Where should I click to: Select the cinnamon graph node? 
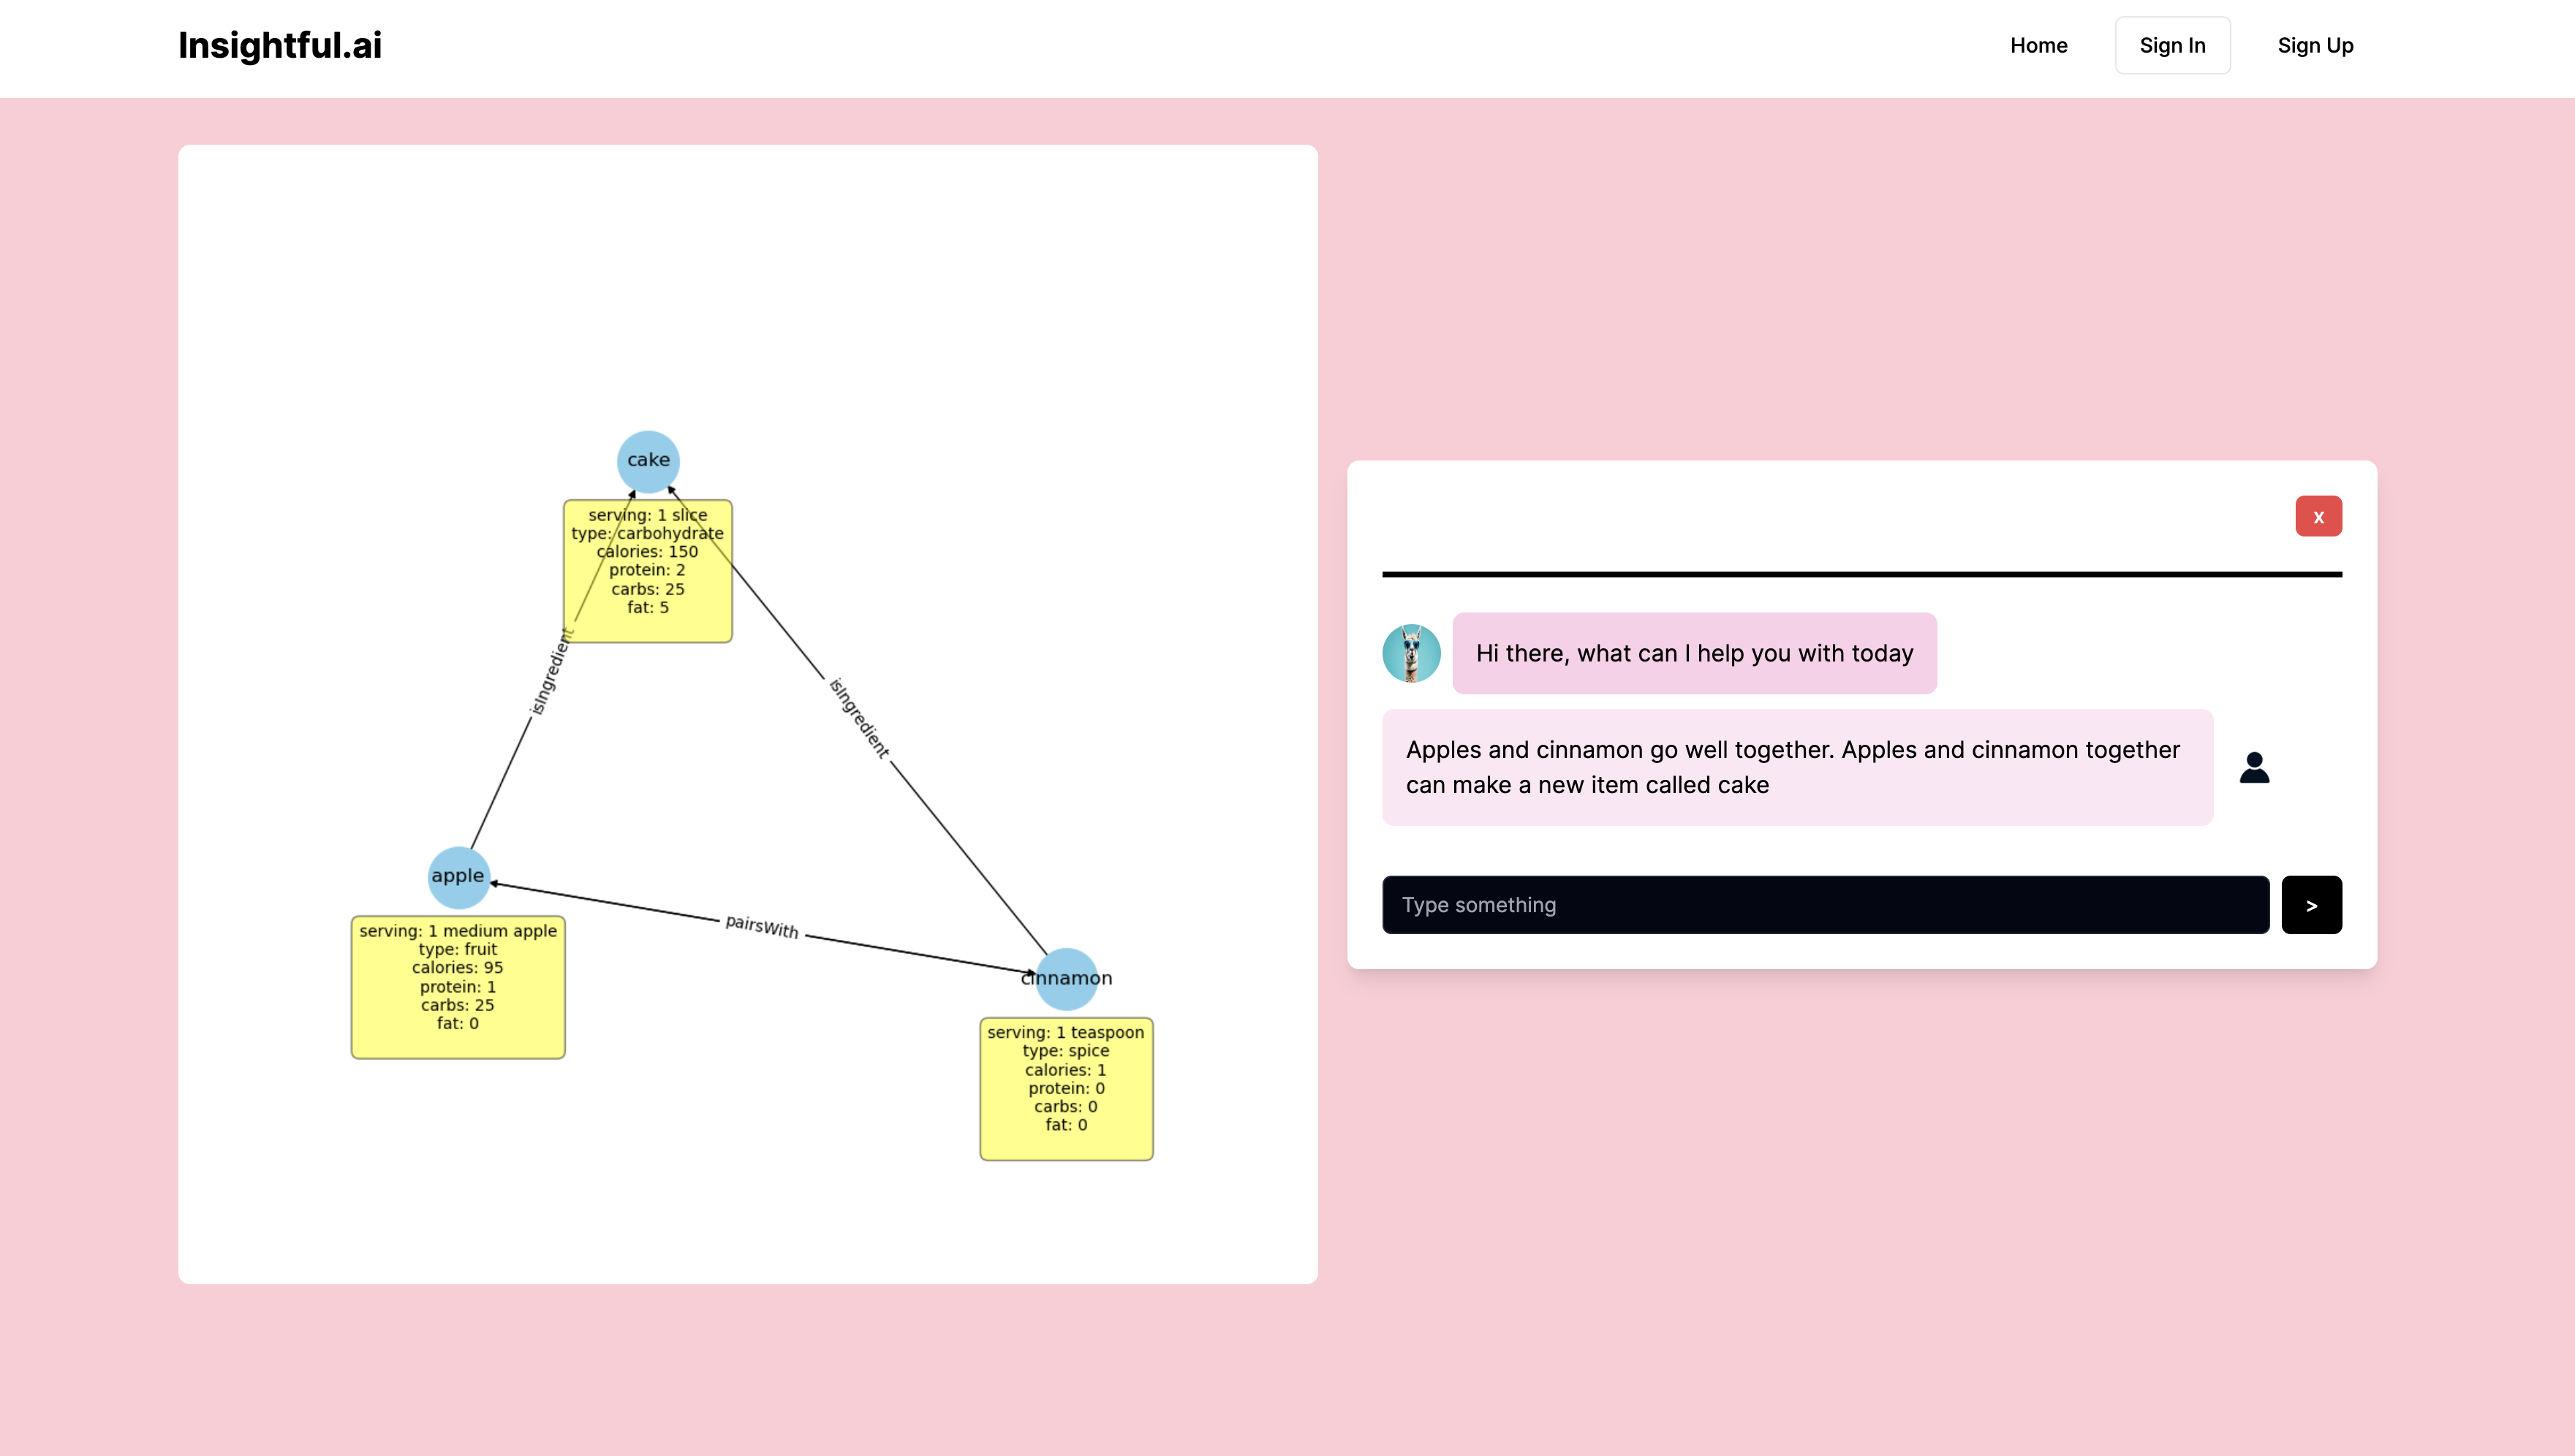pos(1066,978)
